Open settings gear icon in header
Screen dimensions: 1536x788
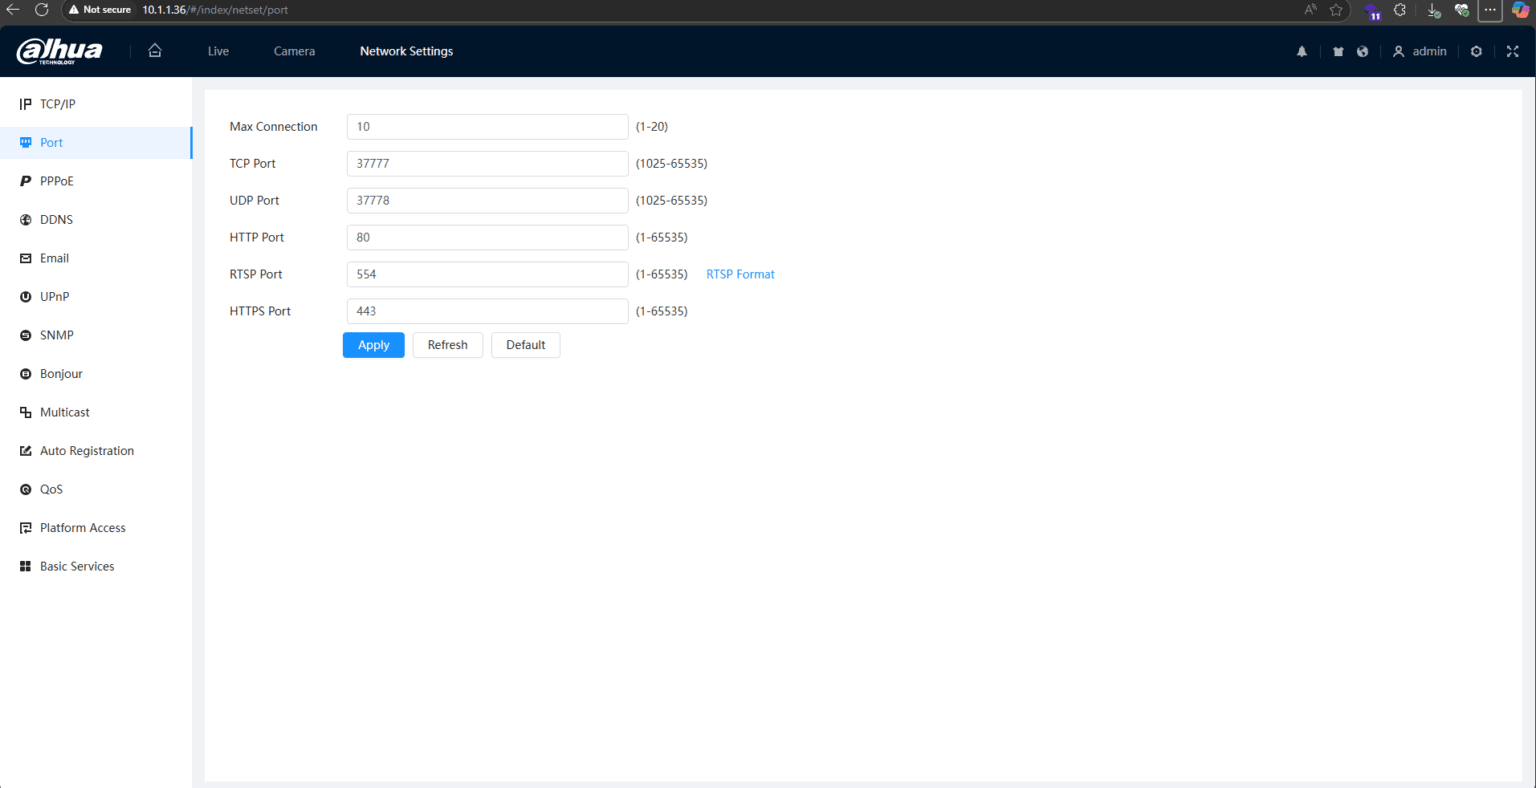(1476, 52)
